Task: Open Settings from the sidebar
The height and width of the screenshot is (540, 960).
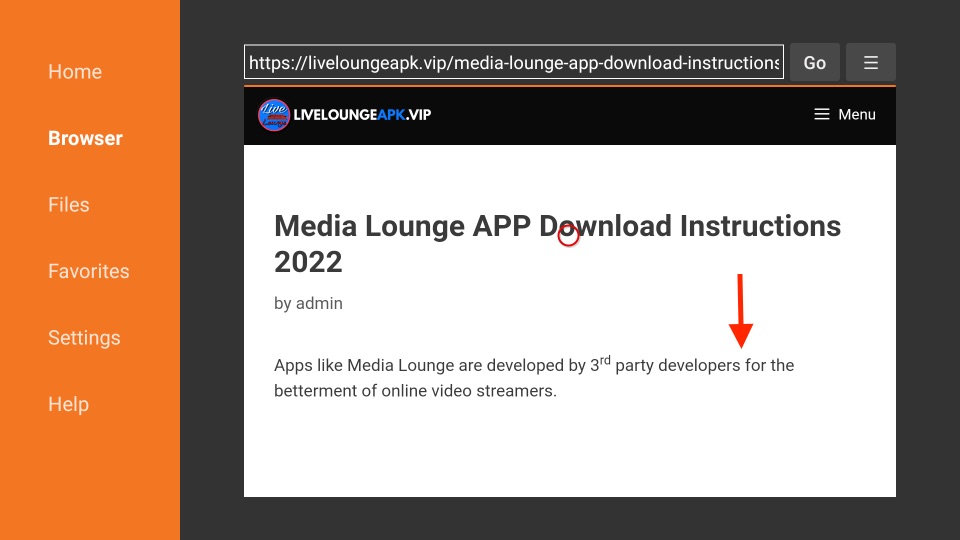Action: pos(84,338)
